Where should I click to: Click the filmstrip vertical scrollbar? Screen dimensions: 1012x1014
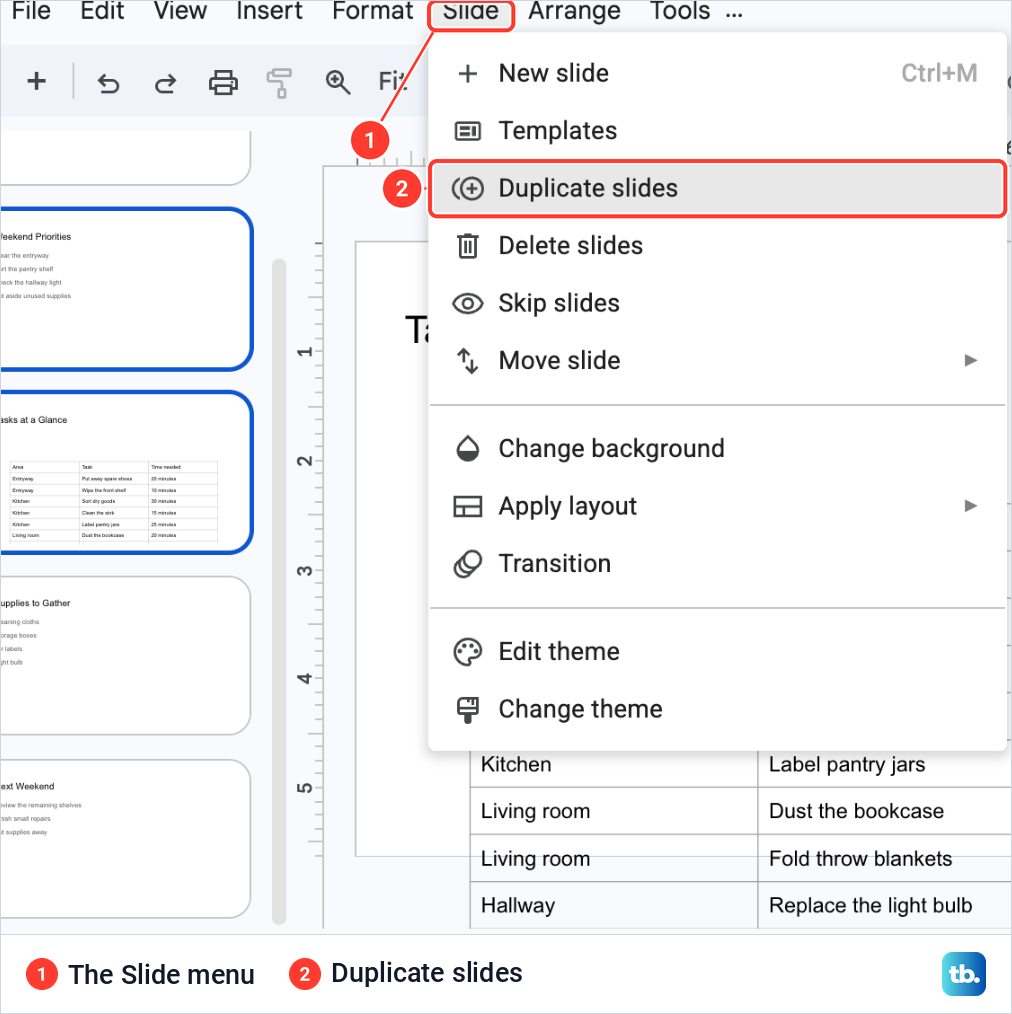click(x=279, y=592)
